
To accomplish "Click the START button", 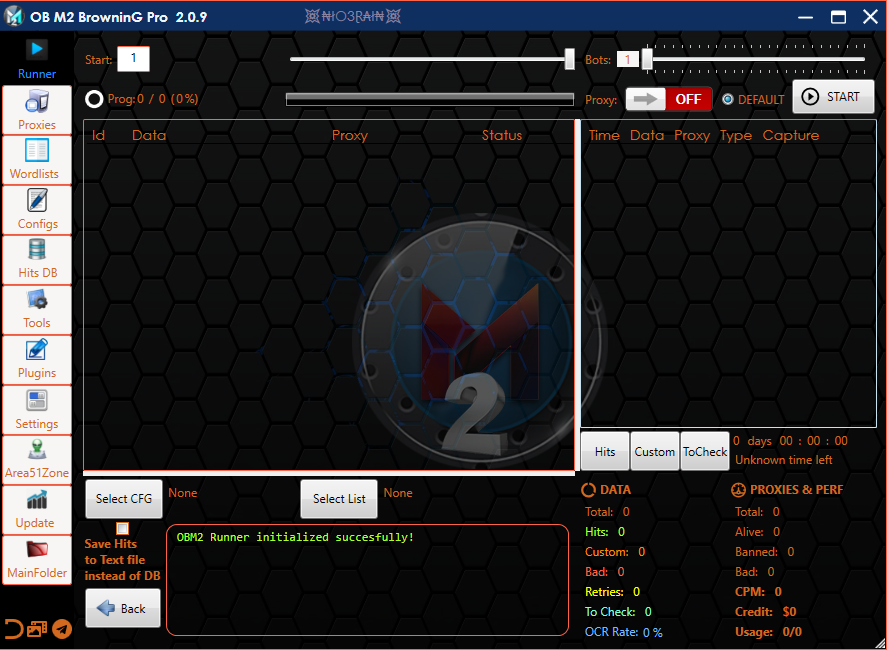I will tap(833, 97).
